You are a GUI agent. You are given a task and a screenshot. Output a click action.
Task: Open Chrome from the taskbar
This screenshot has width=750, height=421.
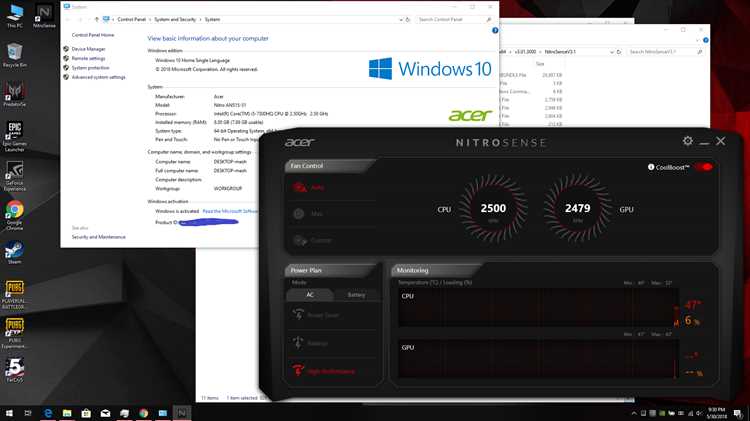(143, 413)
